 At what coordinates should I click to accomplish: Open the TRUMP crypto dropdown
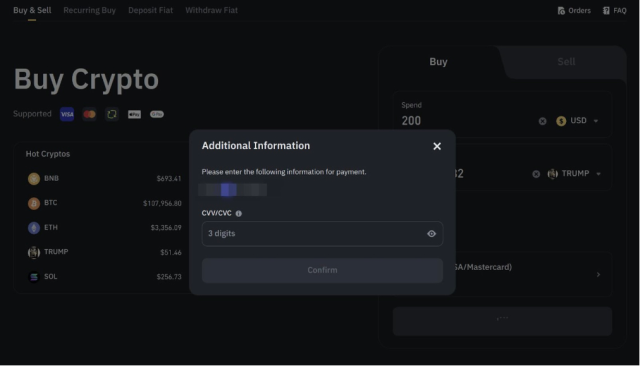tap(574, 174)
